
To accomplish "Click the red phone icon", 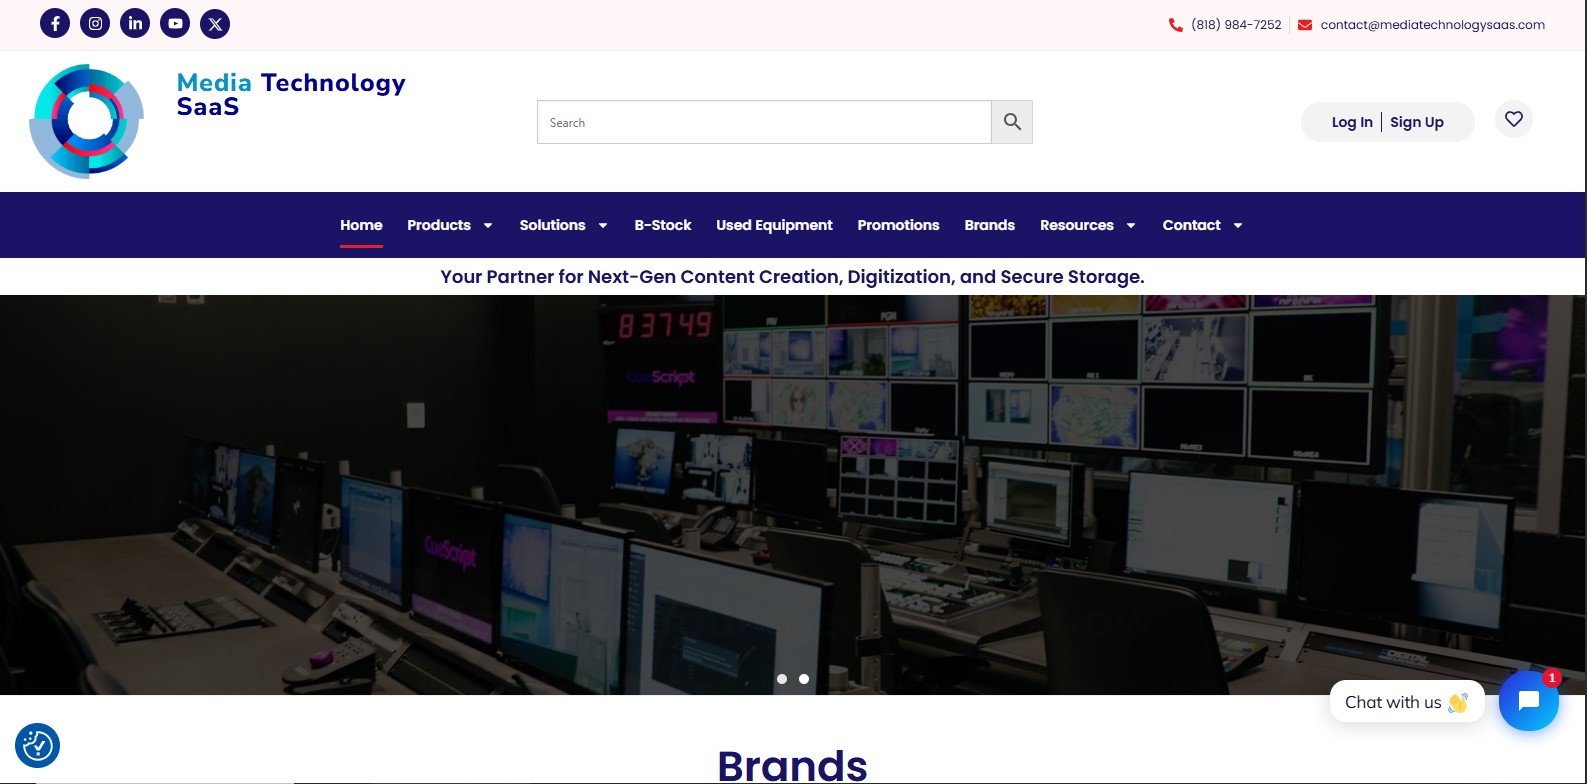I will click(x=1176, y=25).
